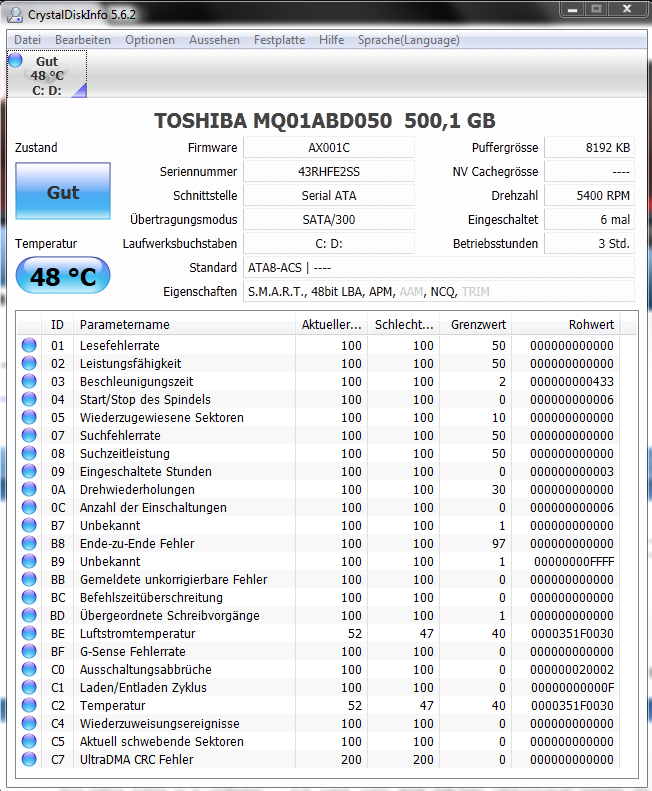
Task: Click the Standard field ATA8-ACS
Action: click(x=439, y=267)
